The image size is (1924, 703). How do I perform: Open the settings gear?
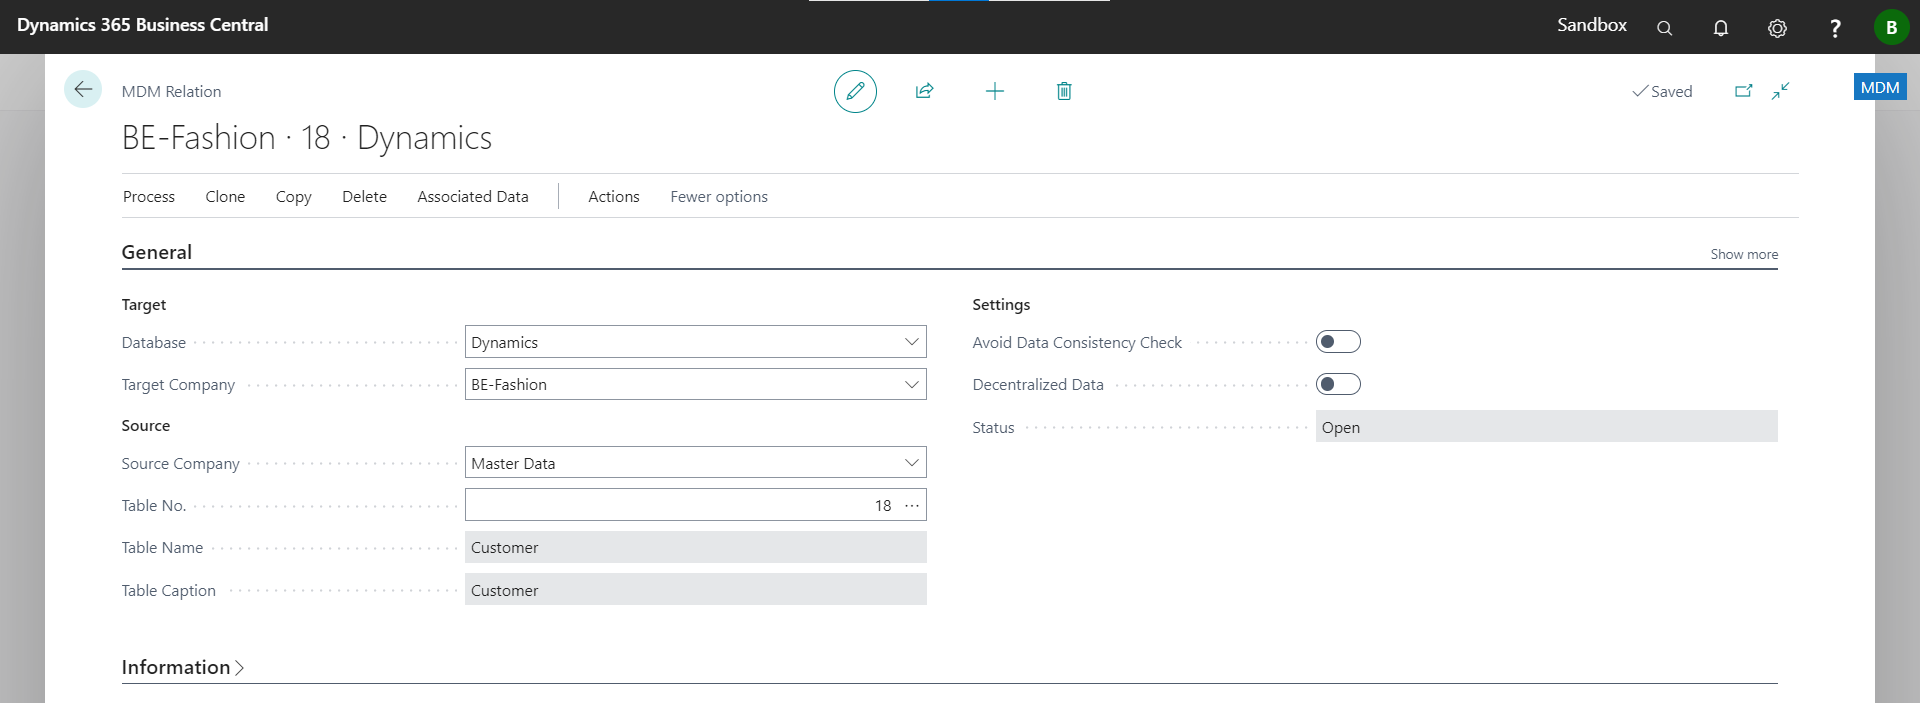click(1777, 28)
